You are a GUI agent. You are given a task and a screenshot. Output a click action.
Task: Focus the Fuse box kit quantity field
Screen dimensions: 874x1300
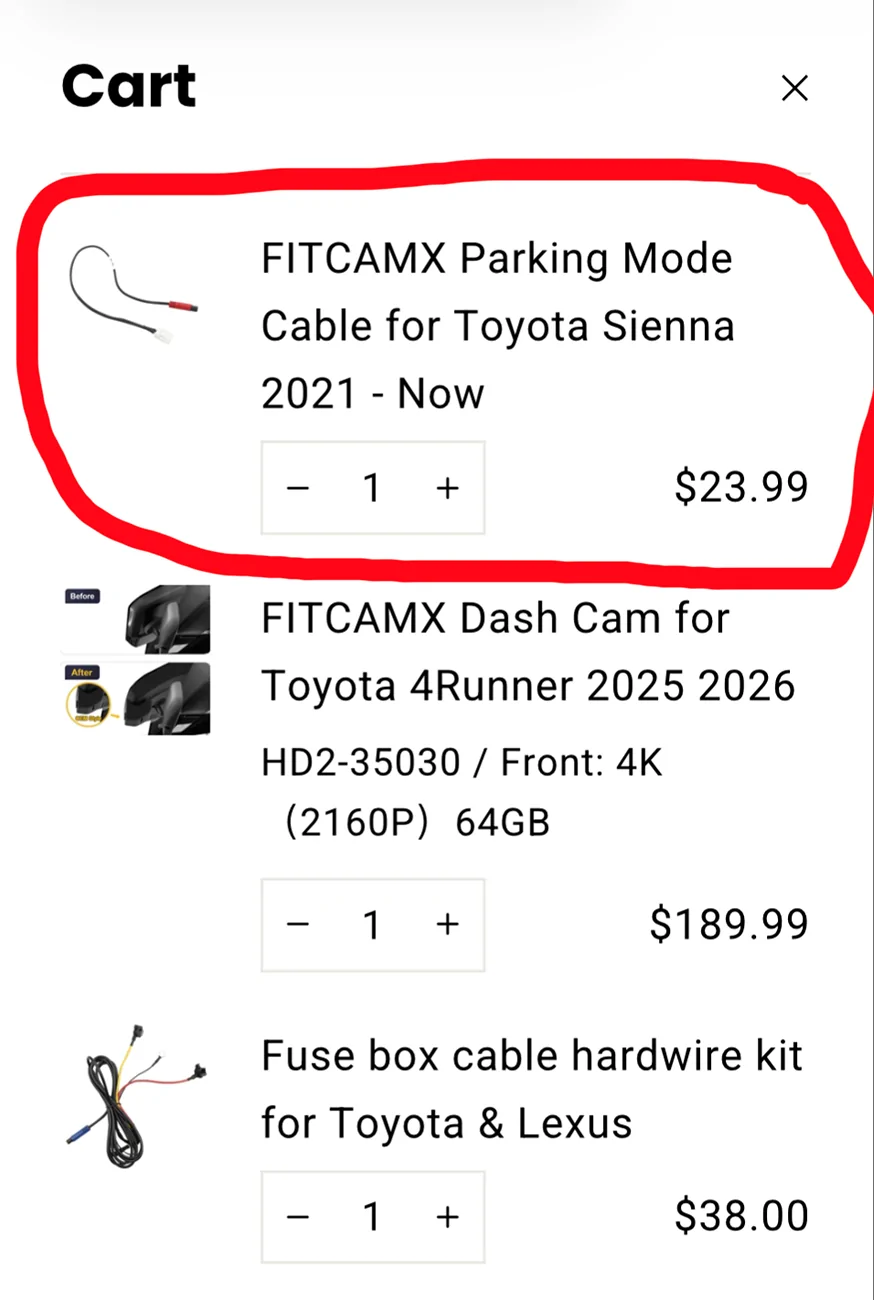pyautogui.click(x=372, y=1217)
